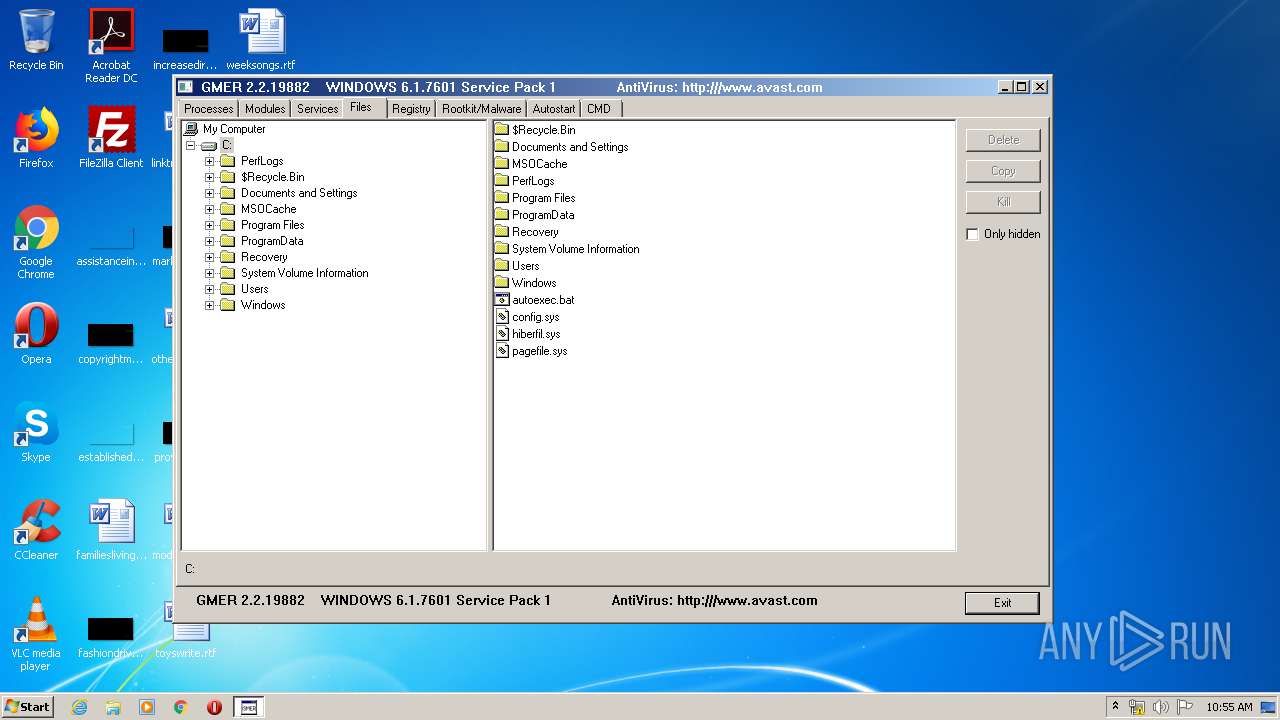1280x720 pixels.
Task: Open Opera from the taskbar
Action: 215,707
